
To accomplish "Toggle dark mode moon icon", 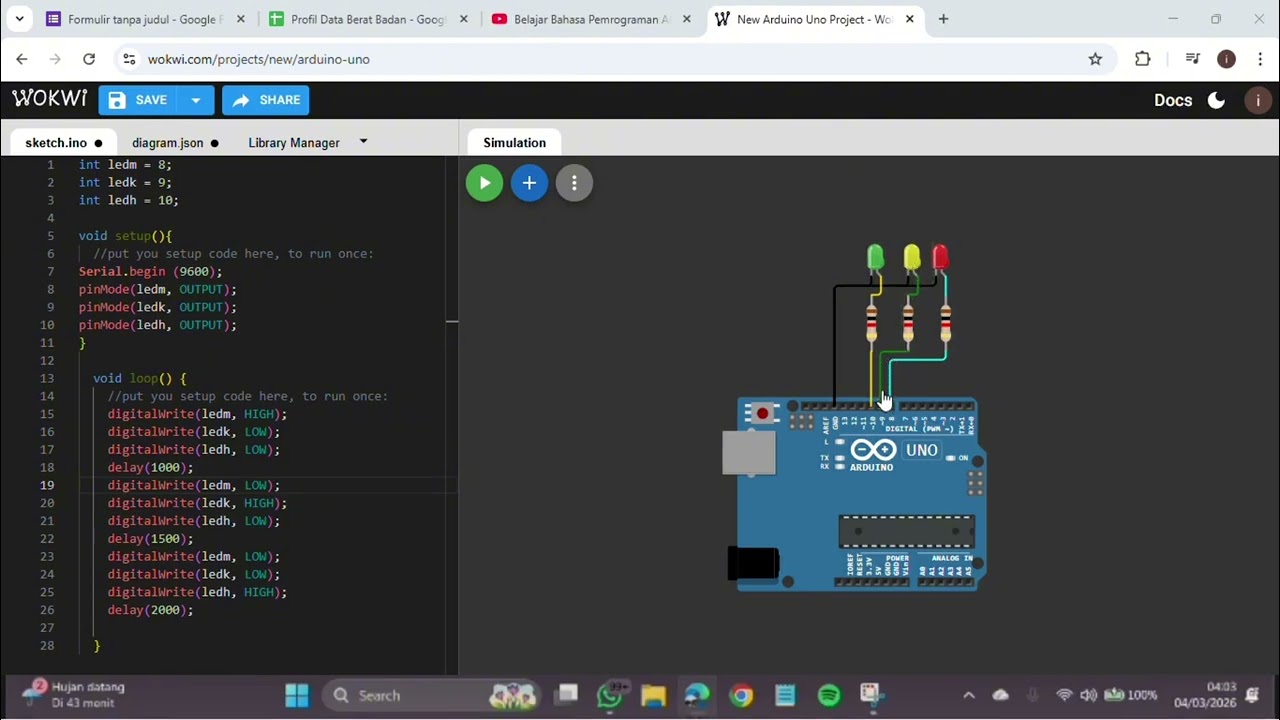I will [x=1217, y=100].
